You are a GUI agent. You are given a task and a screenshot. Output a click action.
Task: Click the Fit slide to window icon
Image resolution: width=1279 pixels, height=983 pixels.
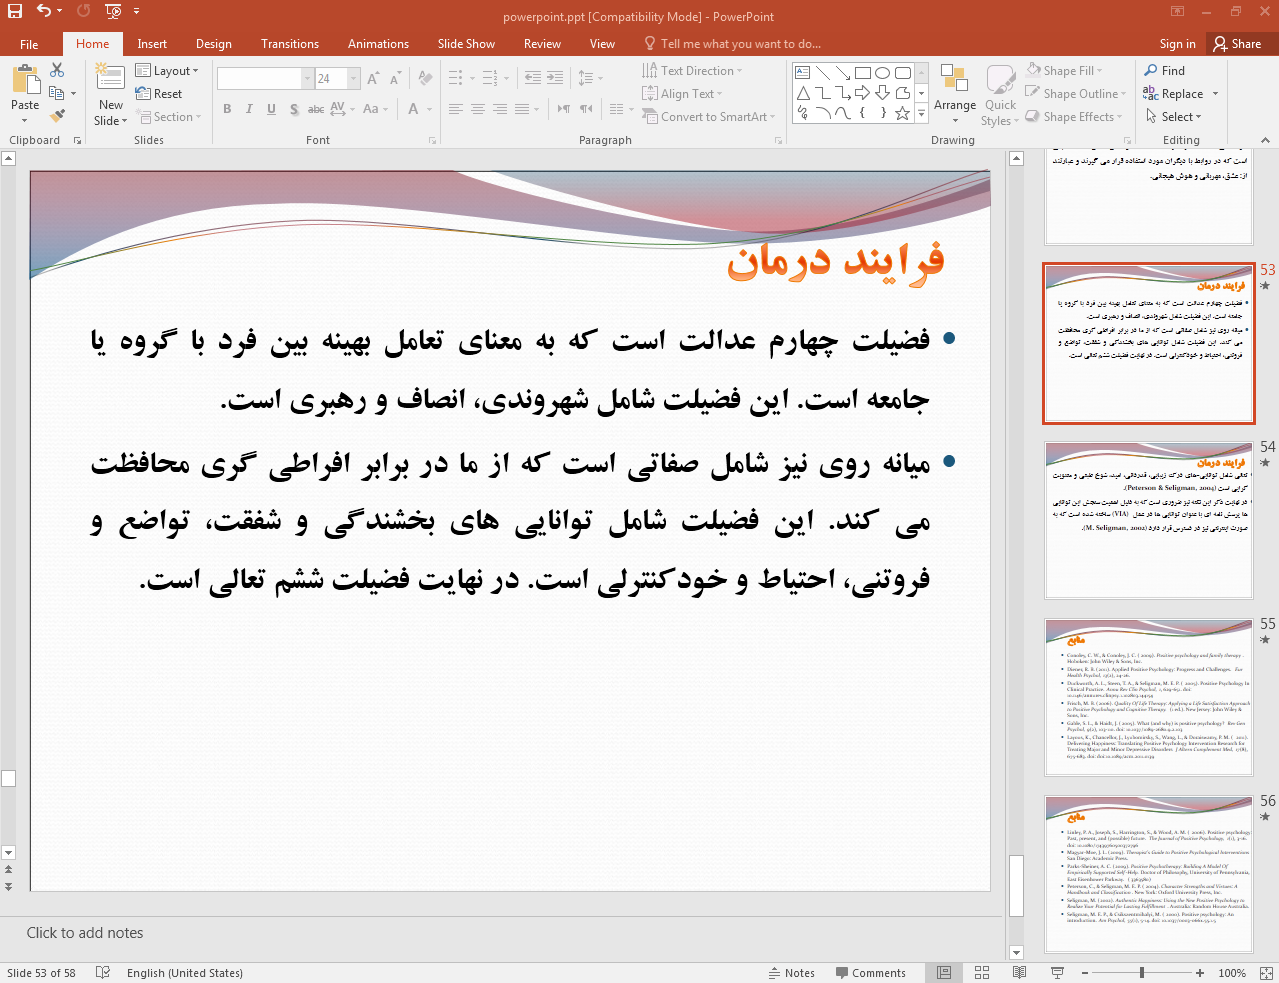1266,972
